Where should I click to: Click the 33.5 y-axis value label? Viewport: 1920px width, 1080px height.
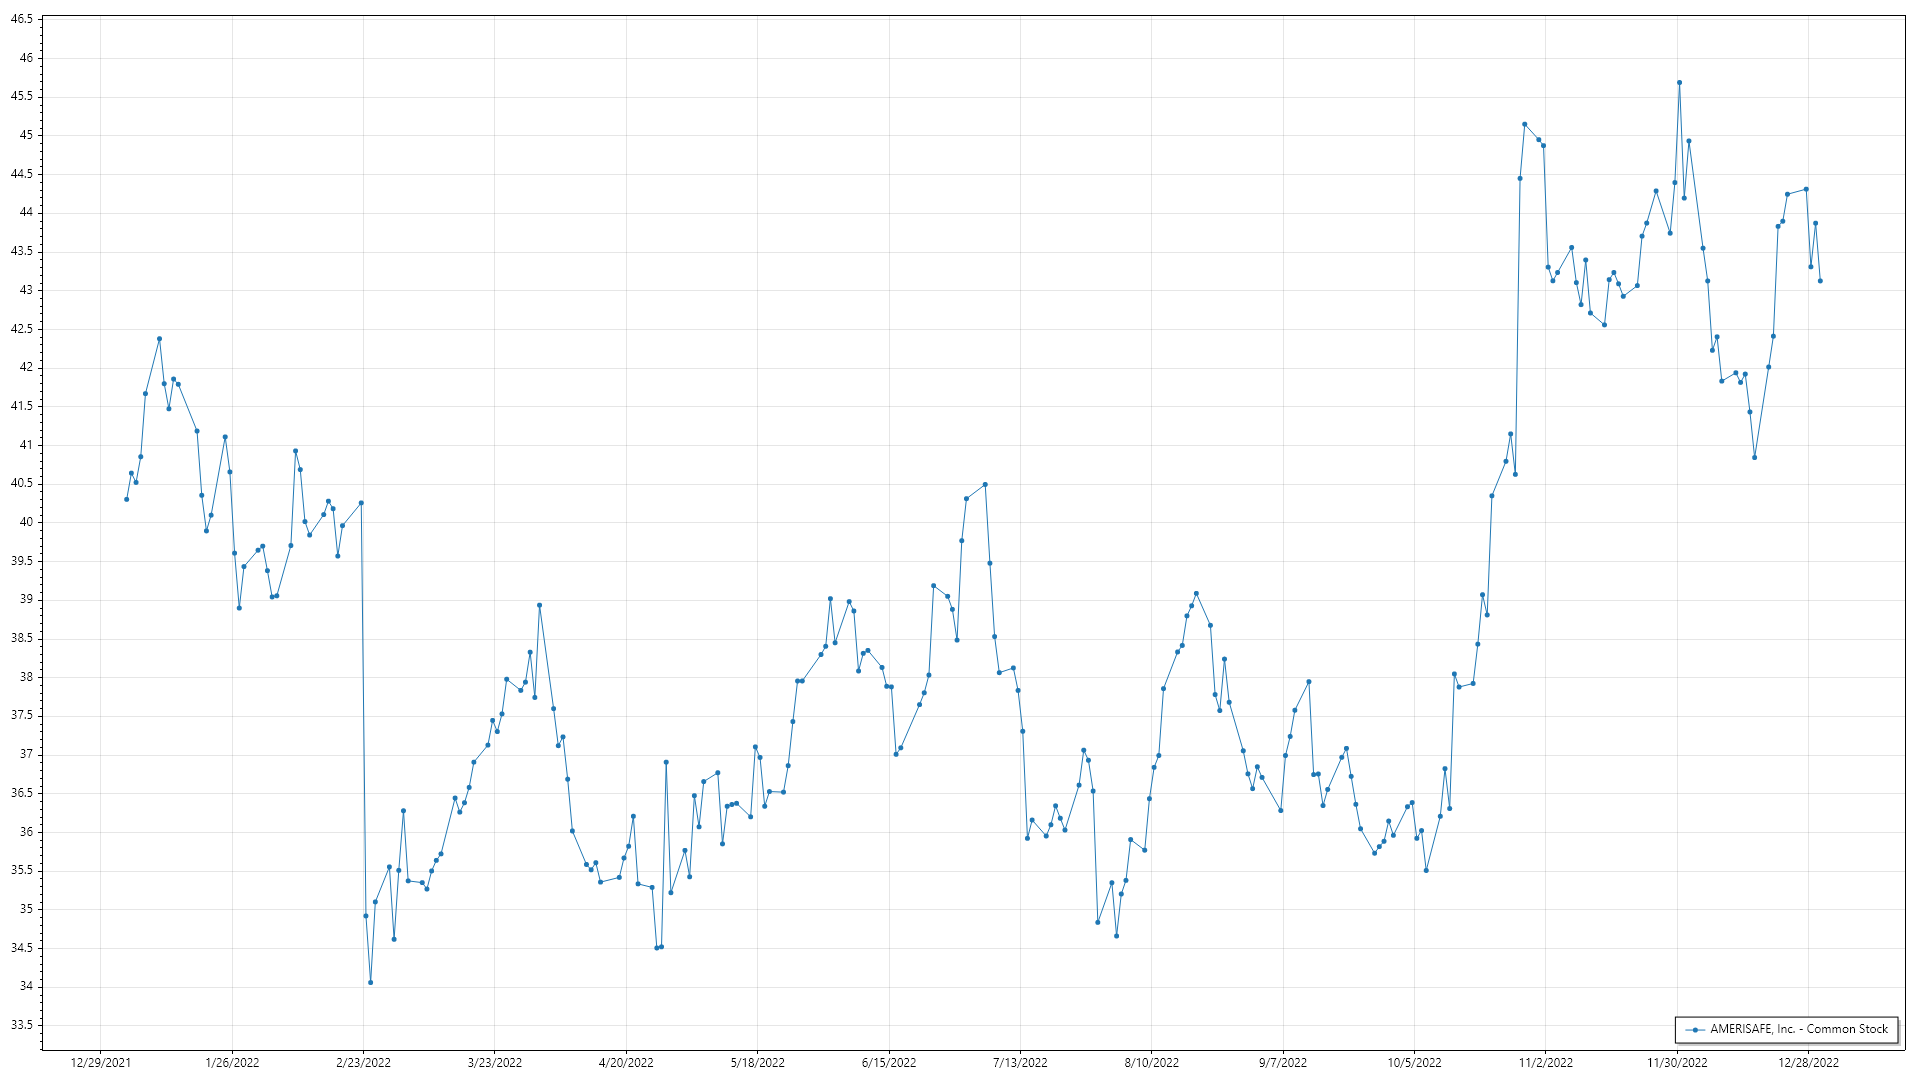pyautogui.click(x=21, y=1025)
